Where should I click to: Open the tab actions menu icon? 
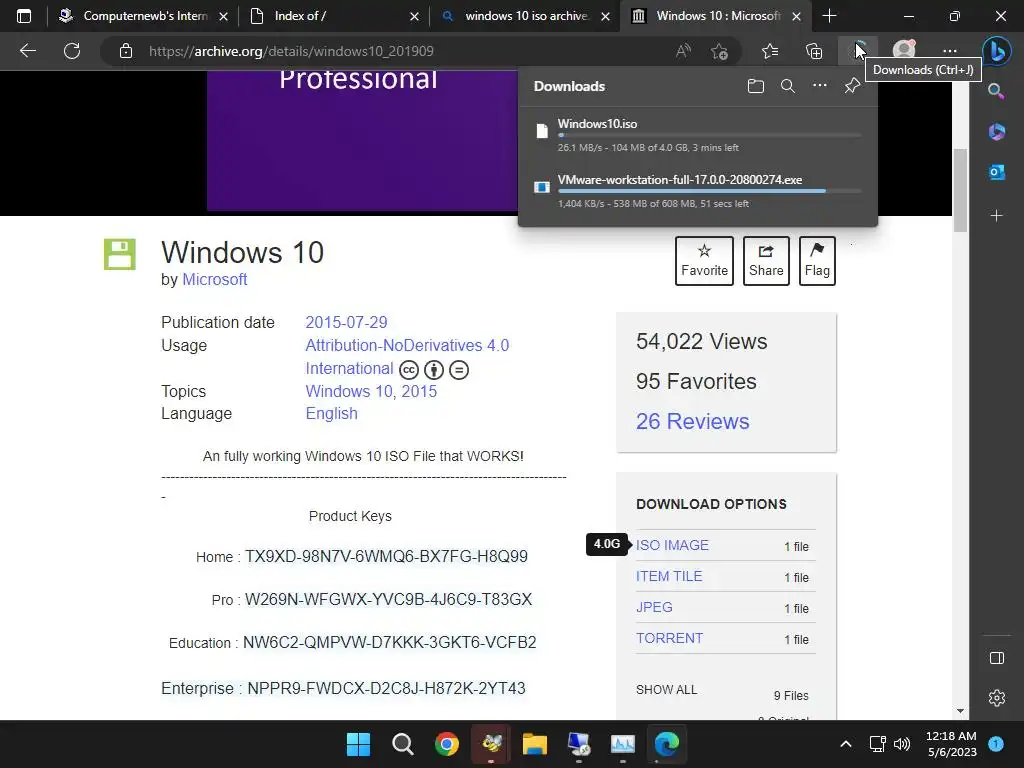(24, 16)
